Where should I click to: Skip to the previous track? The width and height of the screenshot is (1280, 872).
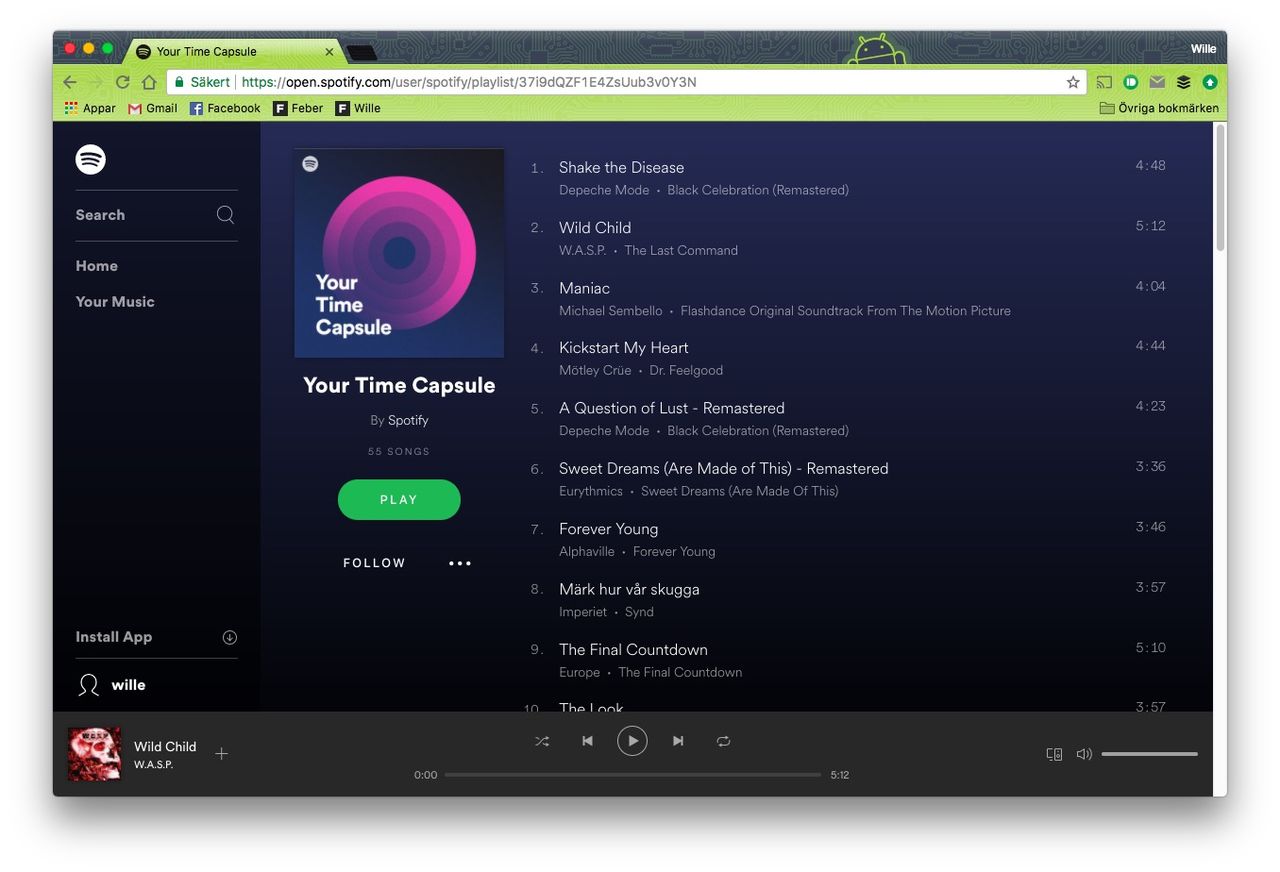point(587,741)
